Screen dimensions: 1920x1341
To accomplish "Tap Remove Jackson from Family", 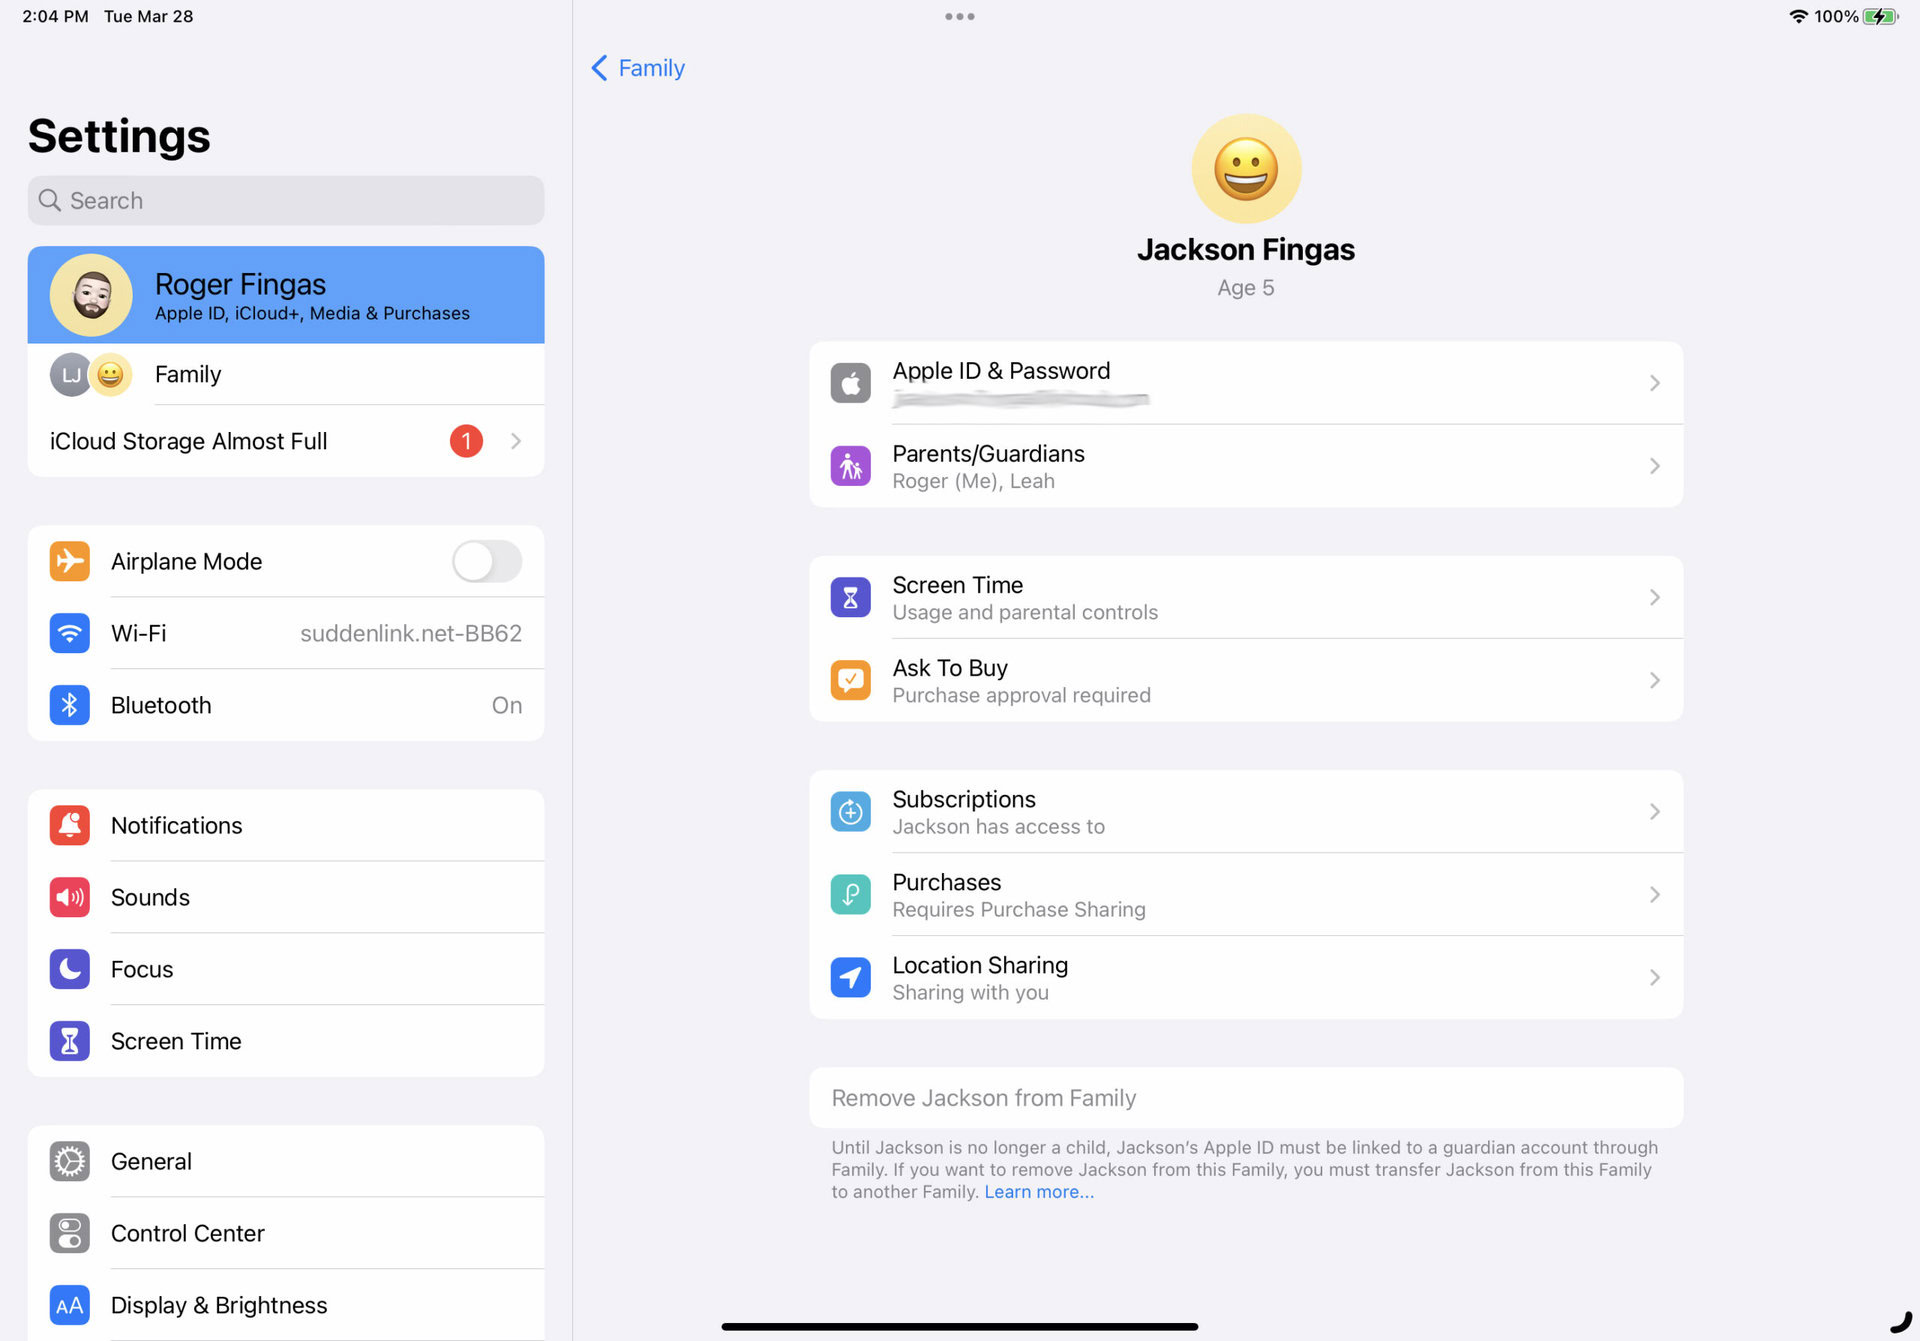I will click(x=983, y=1098).
